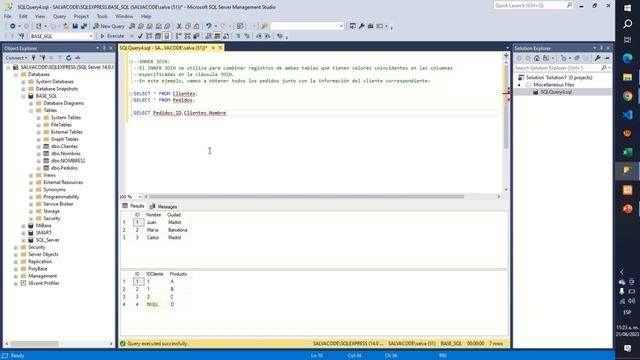This screenshot has width=640, height=360.
Task: Click the File Explorer icon in taskbar
Action: [x=627, y=77]
